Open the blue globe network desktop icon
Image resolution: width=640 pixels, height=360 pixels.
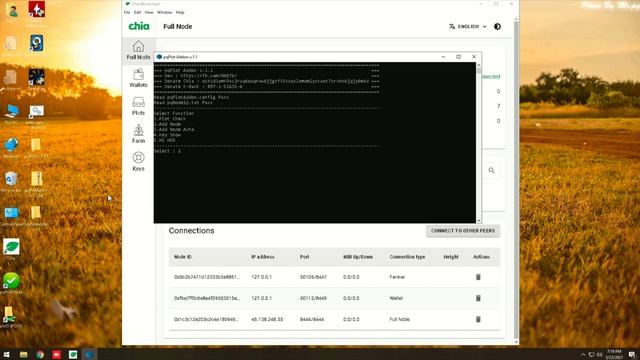[11, 147]
